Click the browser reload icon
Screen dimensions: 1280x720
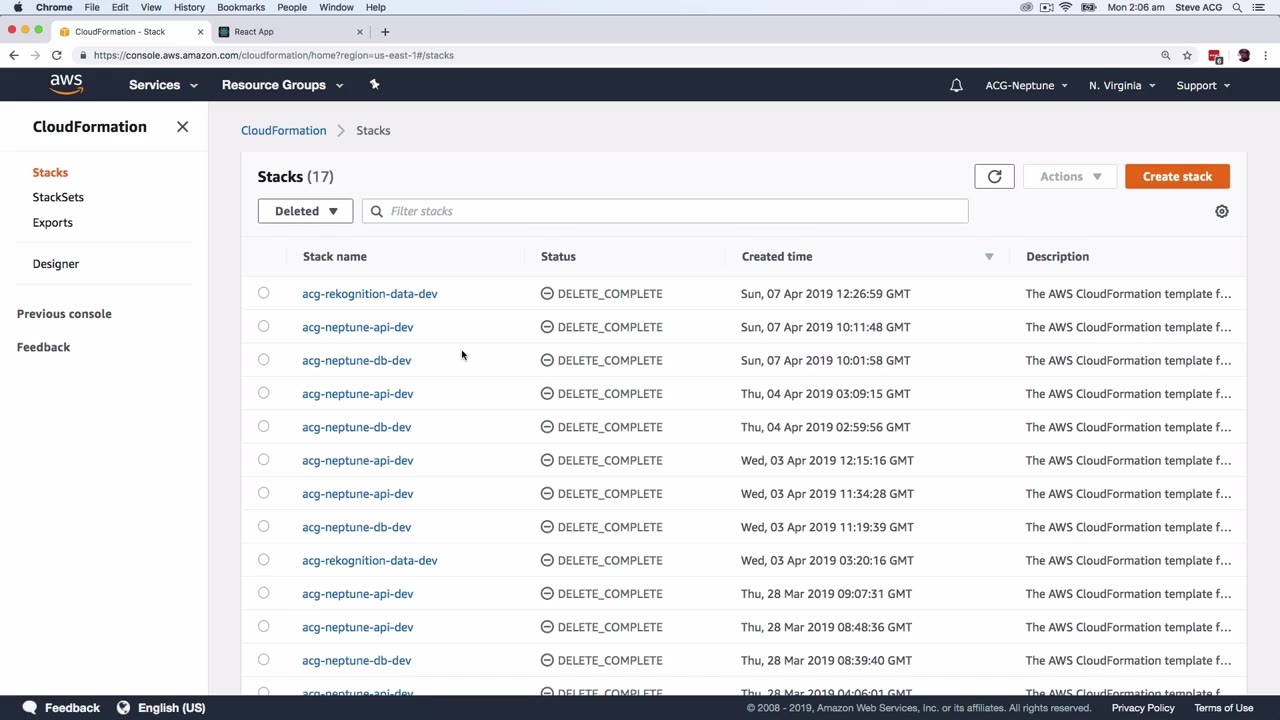[x=57, y=56]
